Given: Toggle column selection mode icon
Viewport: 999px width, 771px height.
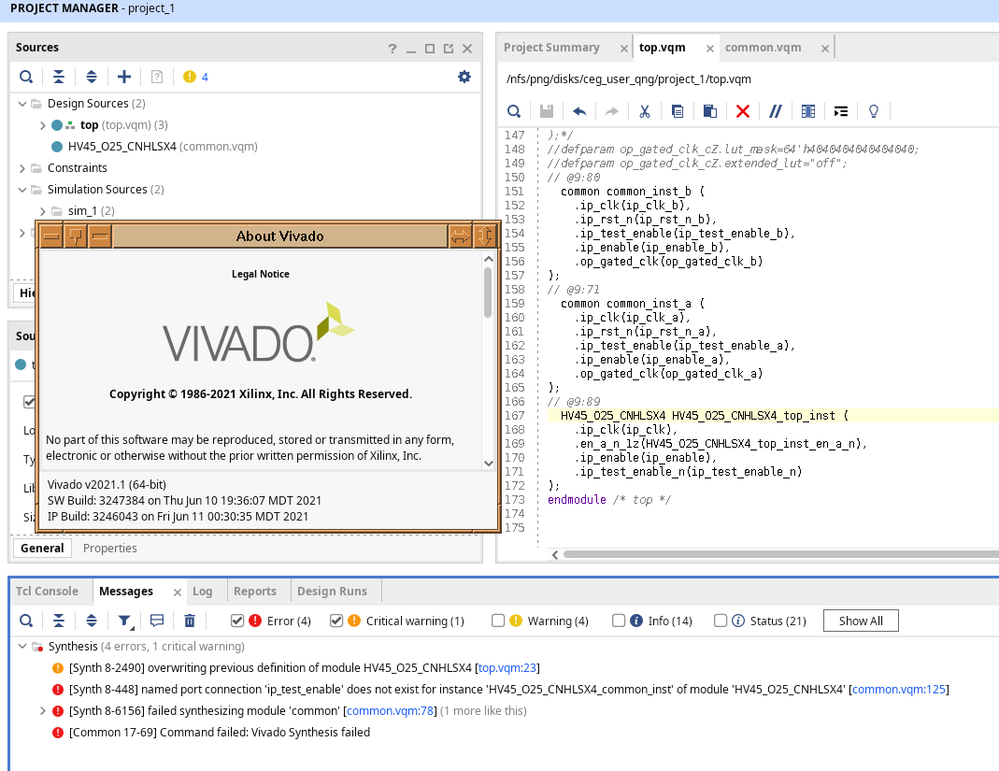Looking at the screenshot, I should click(808, 112).
